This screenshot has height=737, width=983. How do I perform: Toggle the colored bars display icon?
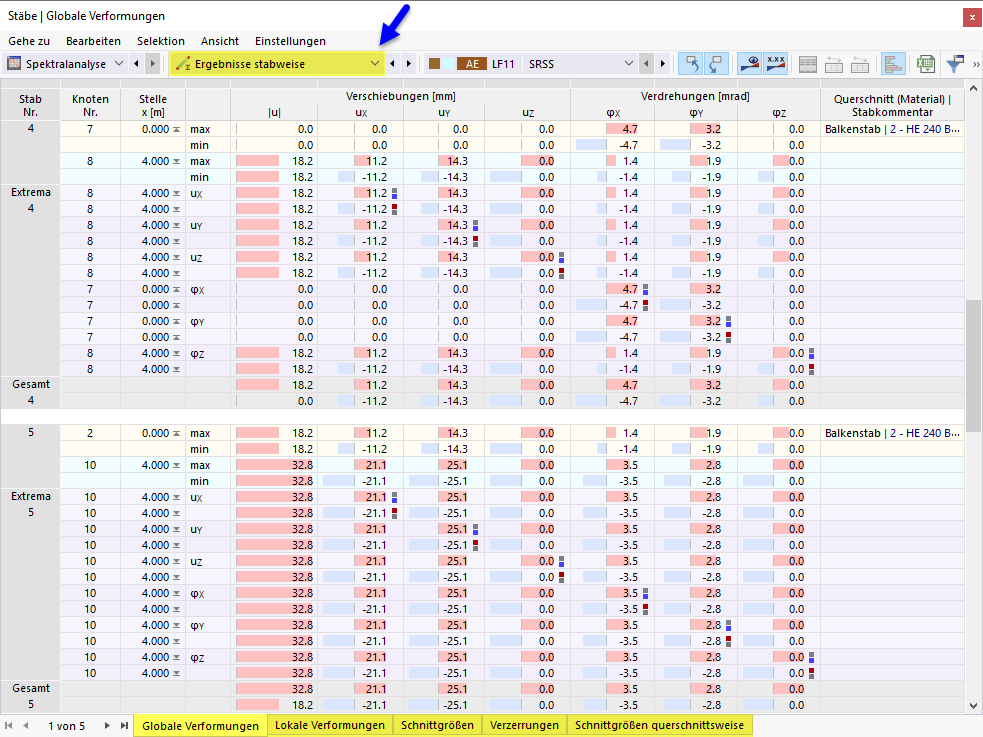click(893, 64)
